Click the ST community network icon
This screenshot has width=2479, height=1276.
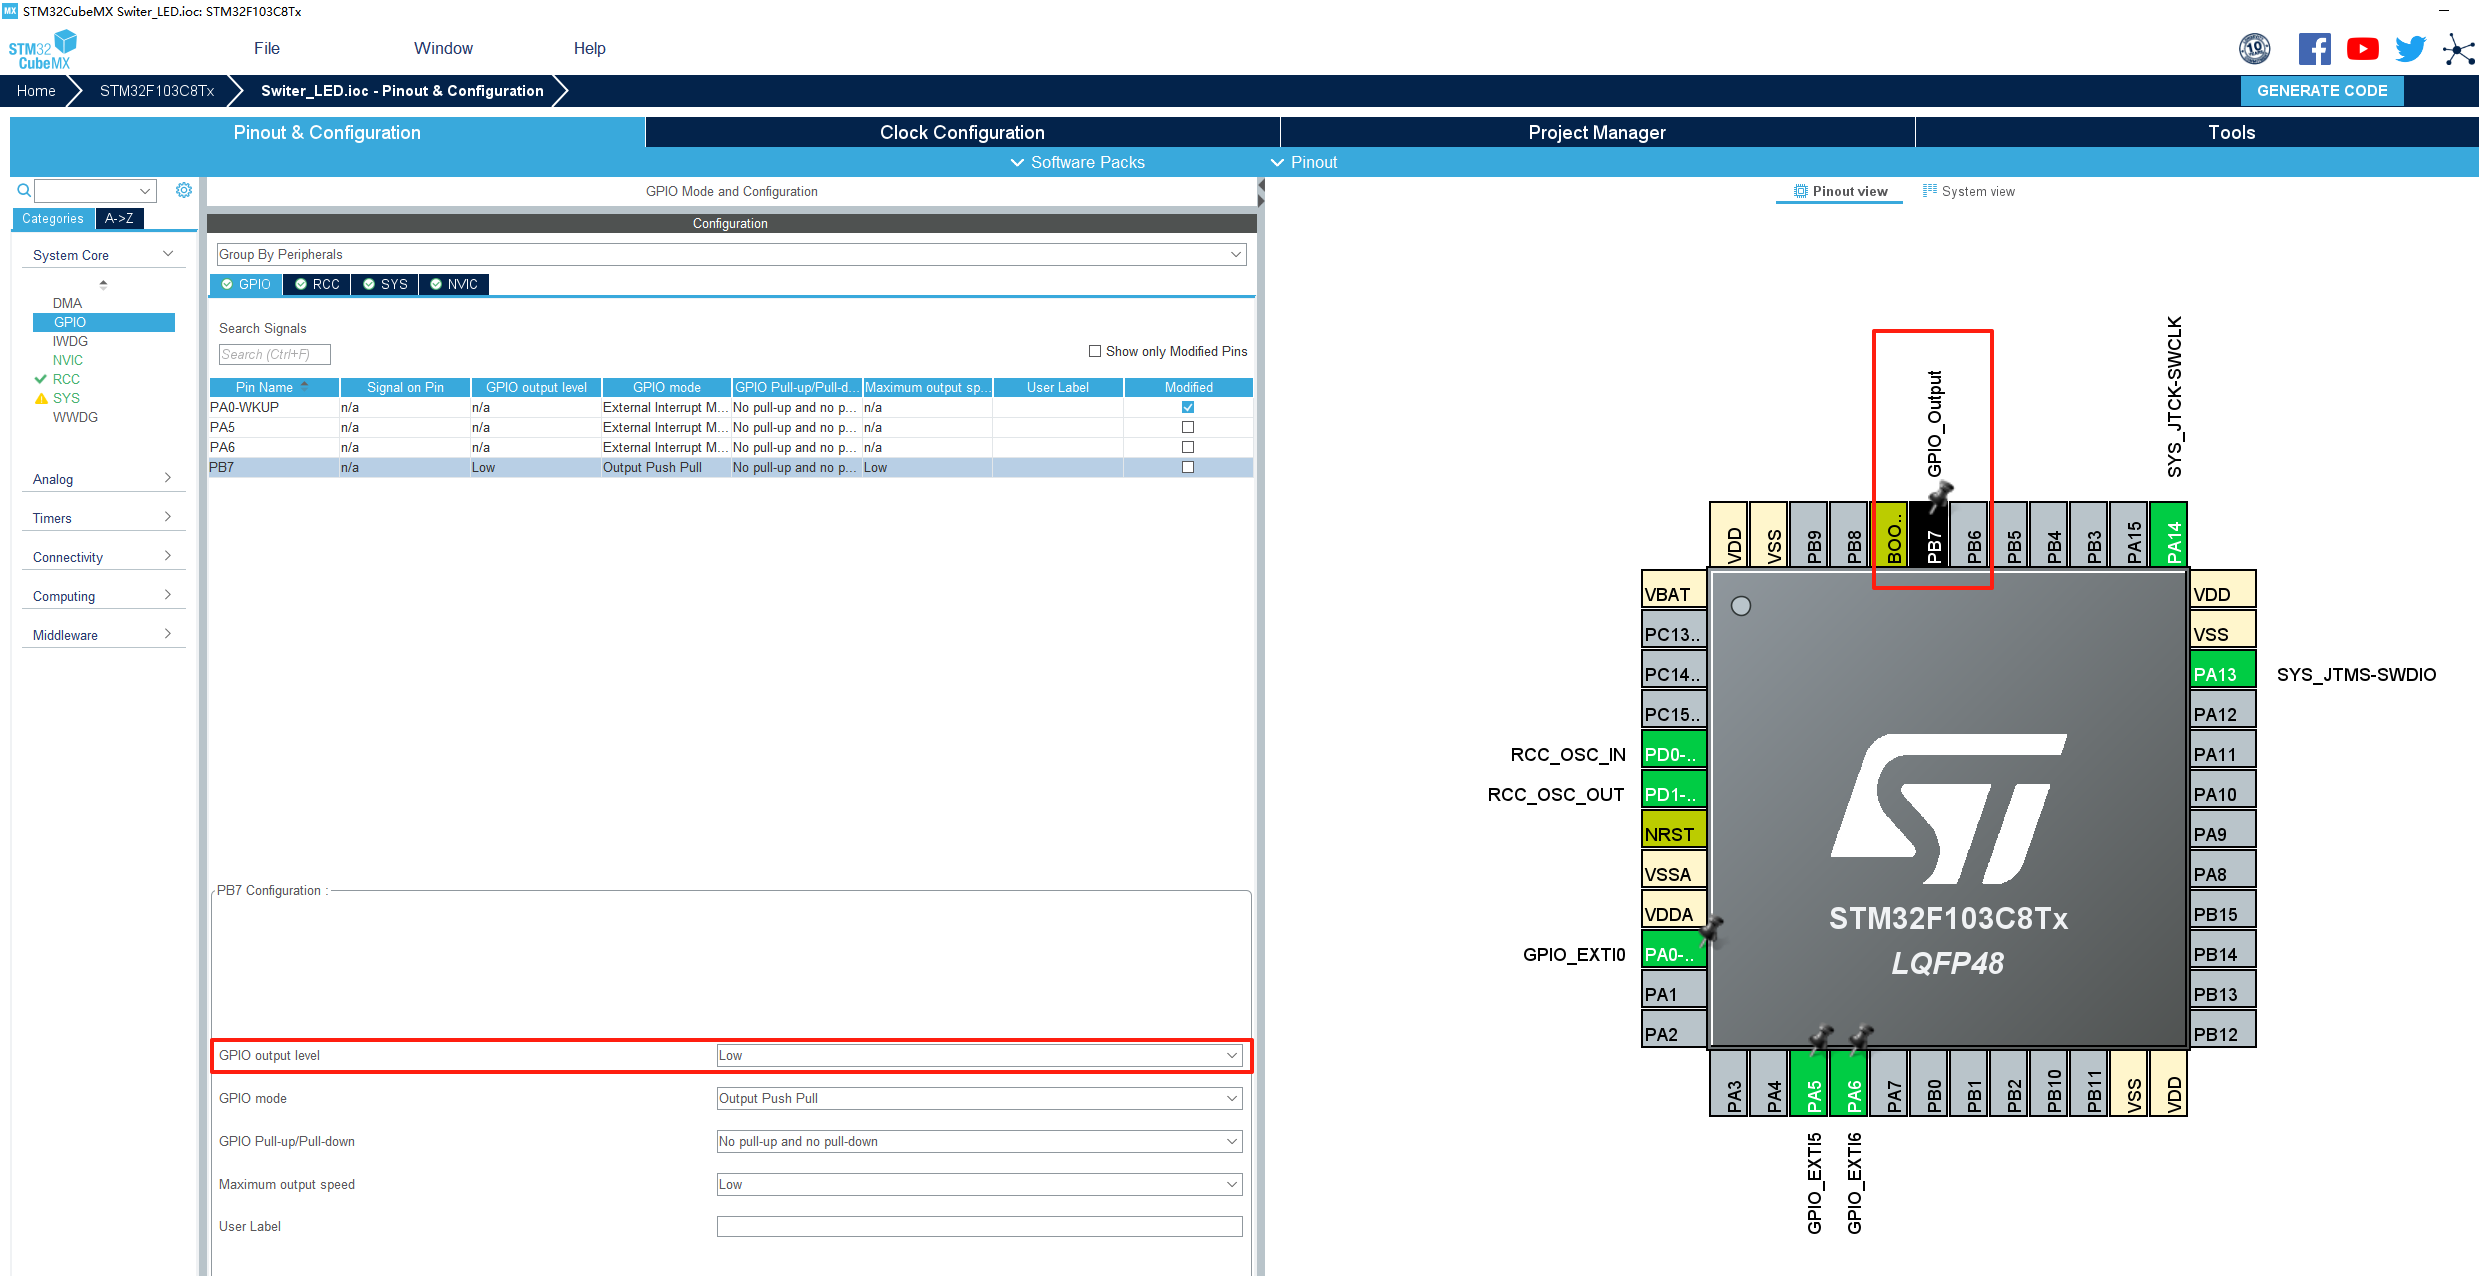2458,49
